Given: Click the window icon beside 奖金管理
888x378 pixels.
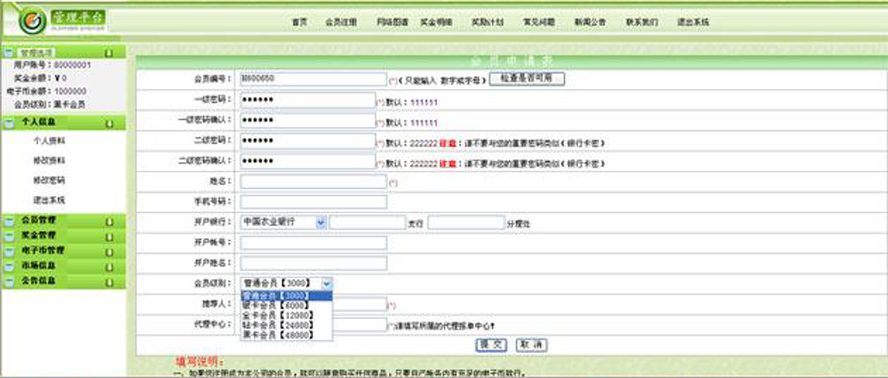Looking at the screenshot, I should pyautogui.click(x=8, y=236).
